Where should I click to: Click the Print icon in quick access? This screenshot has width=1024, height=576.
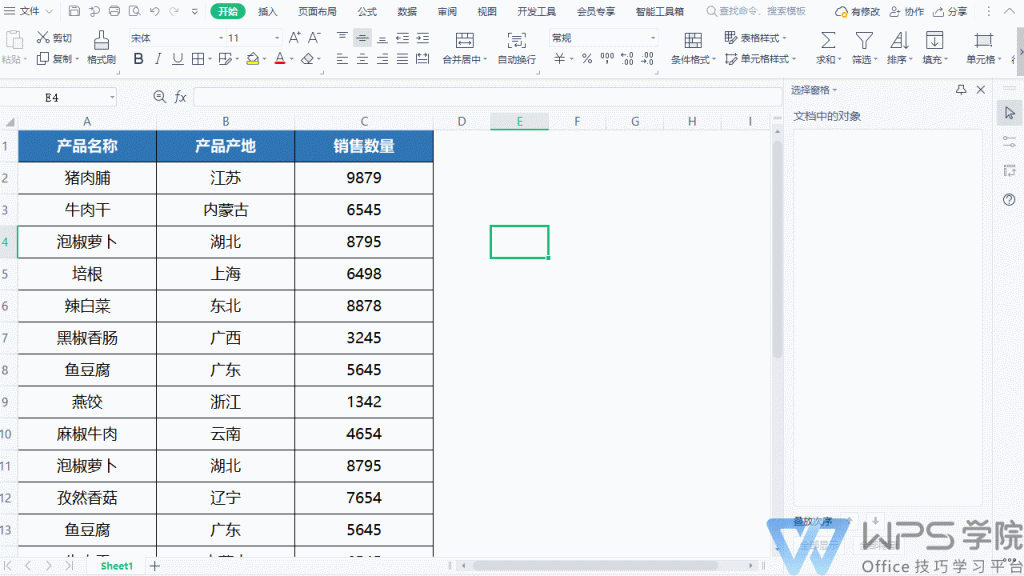[x=114, y=11]
